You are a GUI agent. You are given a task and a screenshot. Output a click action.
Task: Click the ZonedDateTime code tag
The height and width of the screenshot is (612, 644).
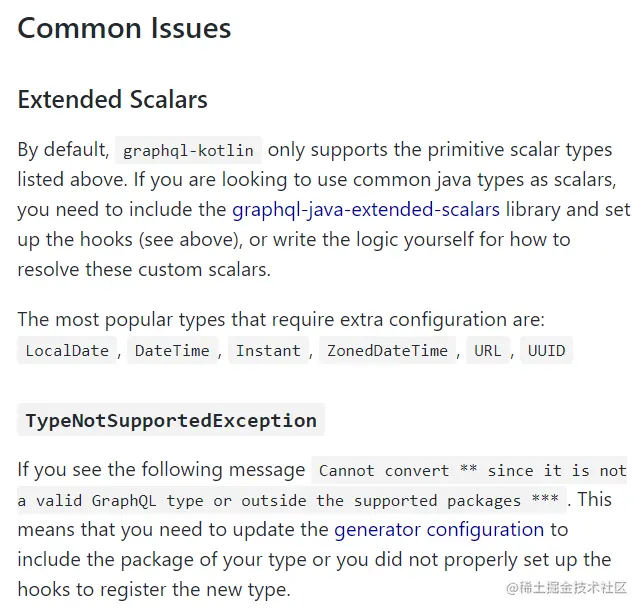pos(387,350)
